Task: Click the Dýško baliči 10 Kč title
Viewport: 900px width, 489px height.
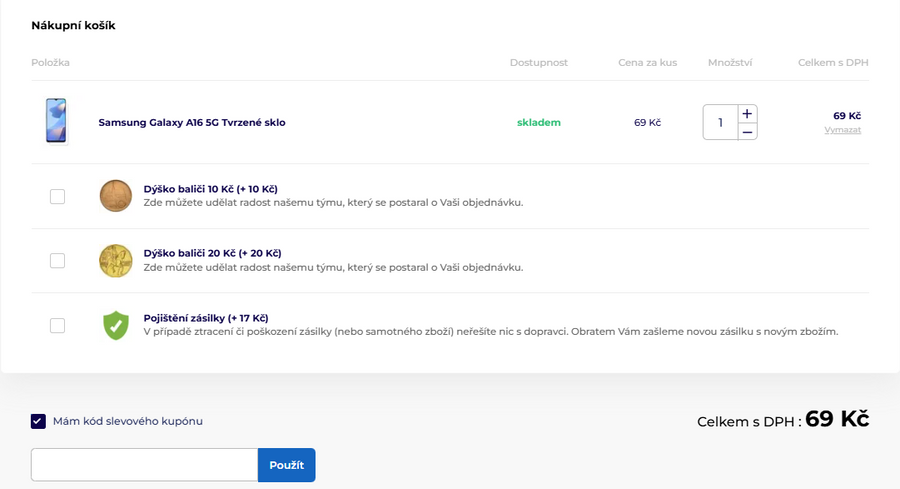Action: 210,189
